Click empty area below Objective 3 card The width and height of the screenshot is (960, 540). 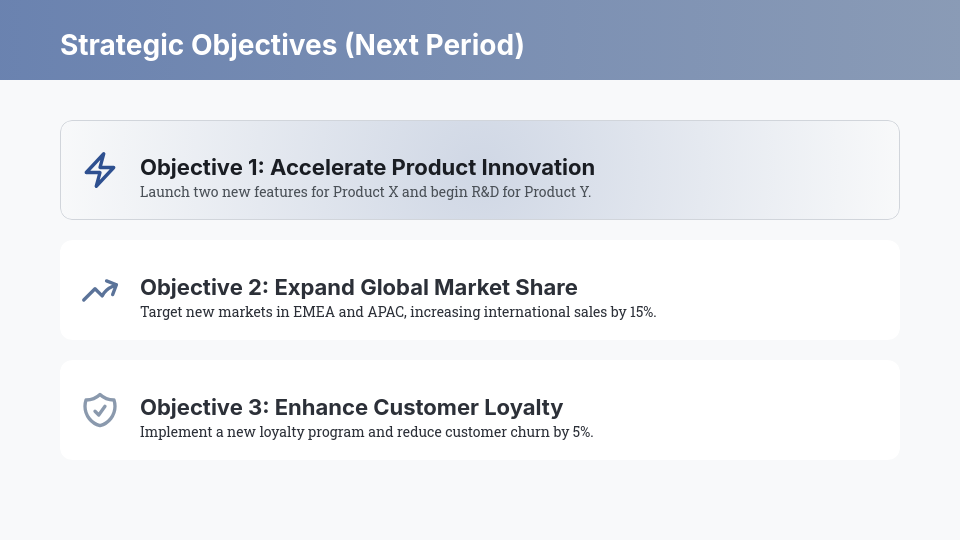coord(480,499)
